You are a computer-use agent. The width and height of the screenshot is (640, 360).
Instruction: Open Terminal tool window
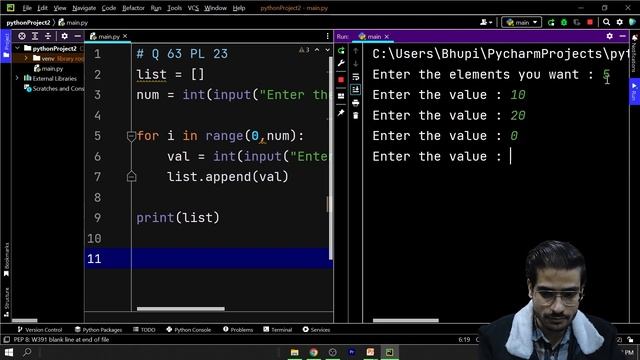(x=278, y=329)
